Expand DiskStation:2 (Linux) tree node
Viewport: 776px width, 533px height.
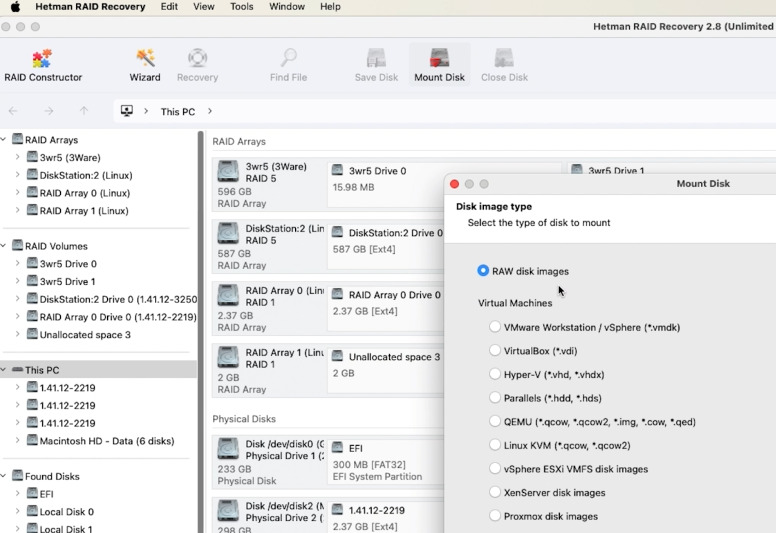click(x=17, y=175)
